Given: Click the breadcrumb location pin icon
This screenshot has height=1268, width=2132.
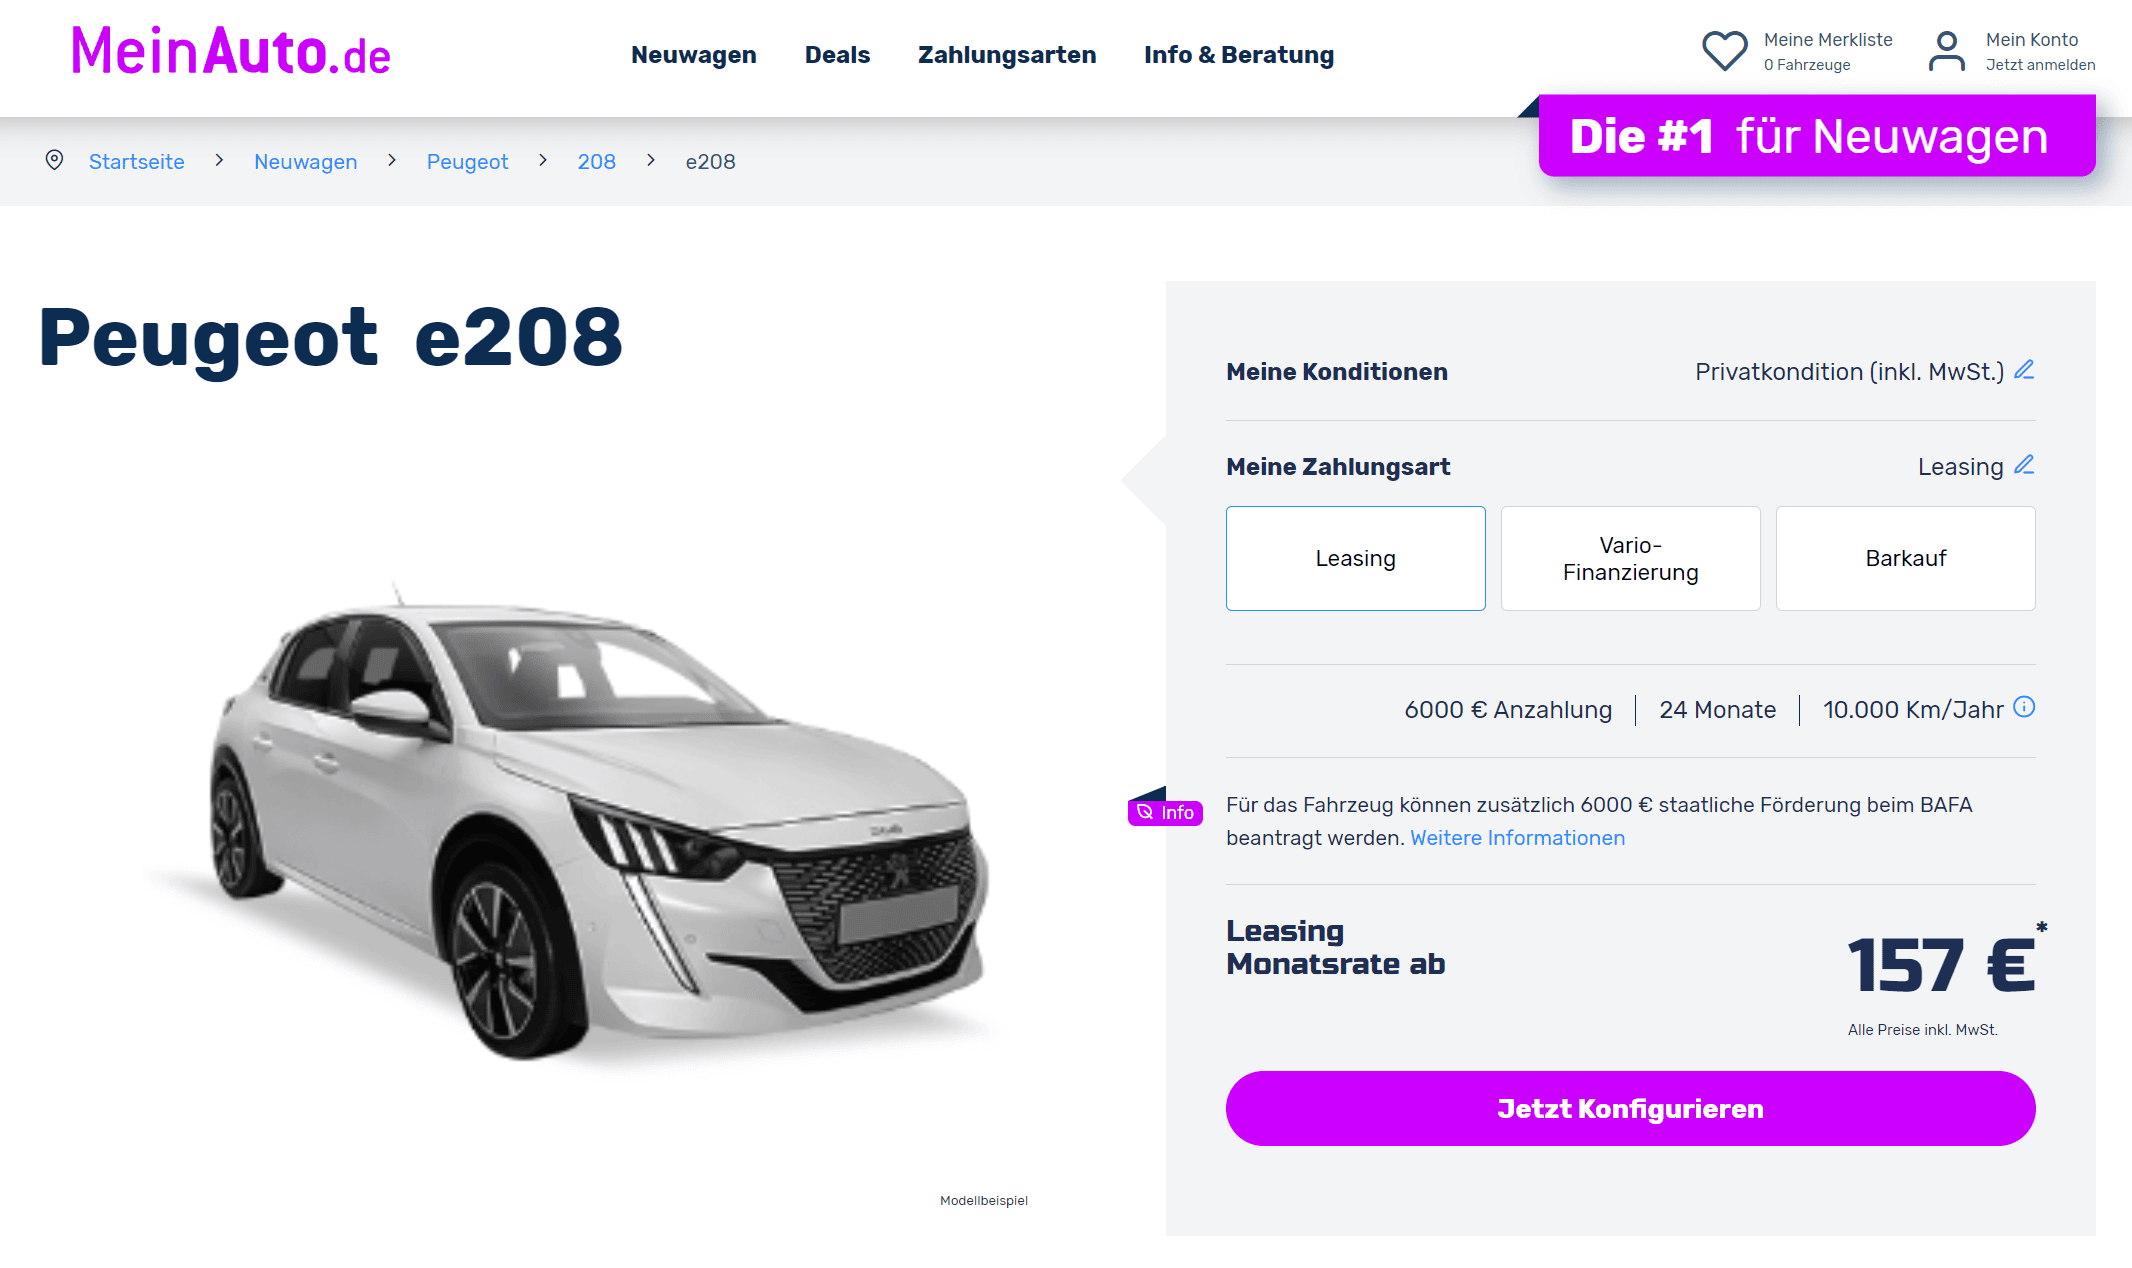Looking at the screenshot, I should [x=54, y=160].
